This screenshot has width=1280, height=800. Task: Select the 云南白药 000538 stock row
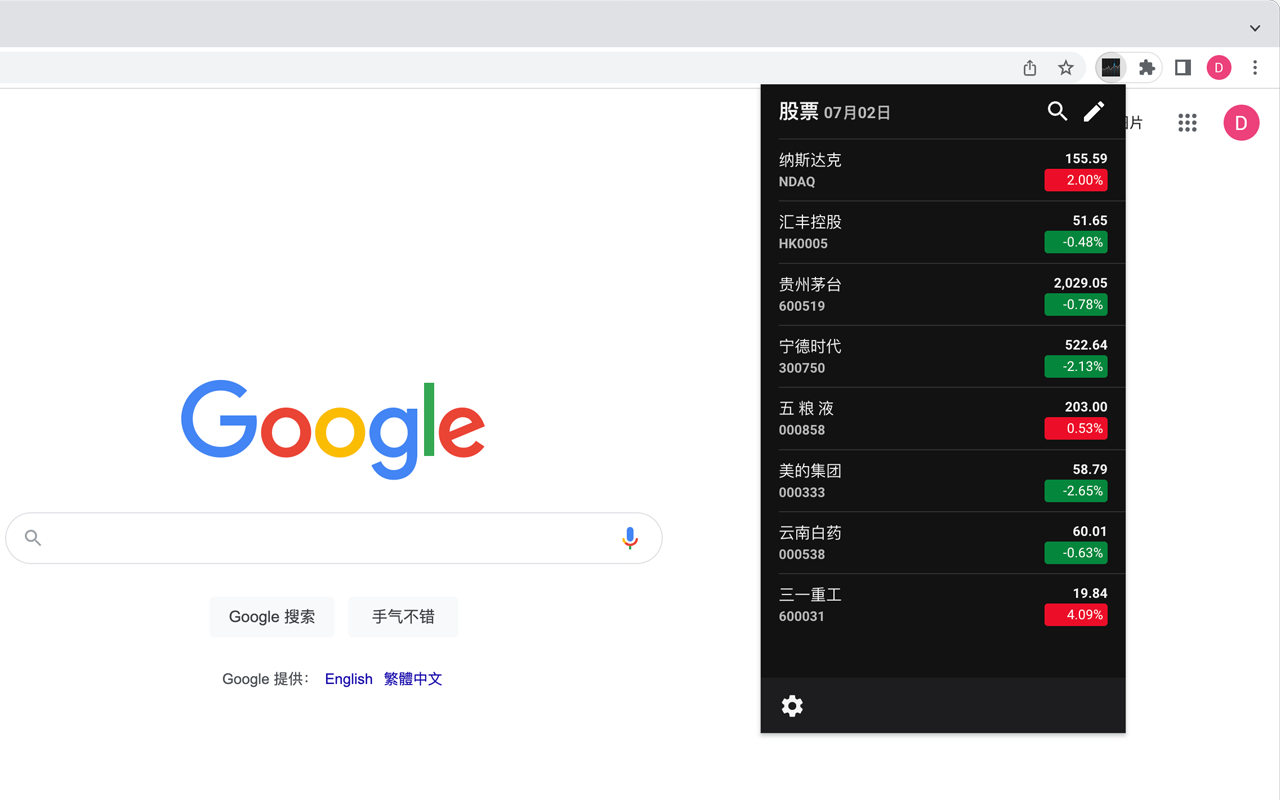tap(943, 542)
